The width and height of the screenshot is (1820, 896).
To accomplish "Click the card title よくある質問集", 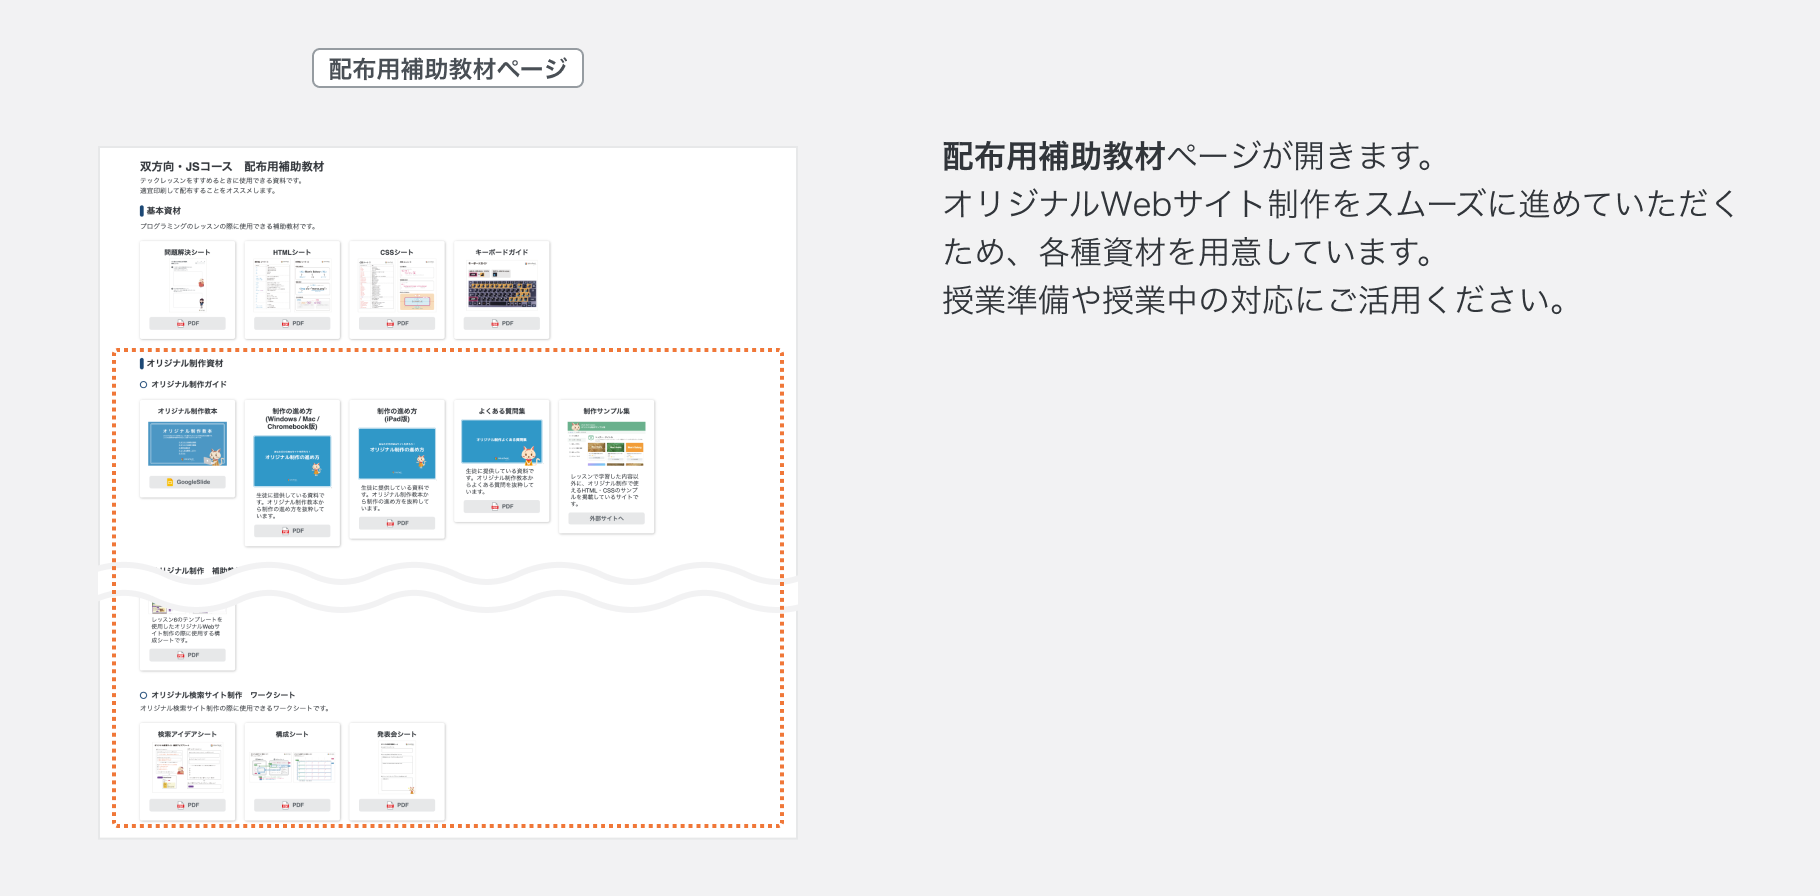I will [x=501, y=411].
